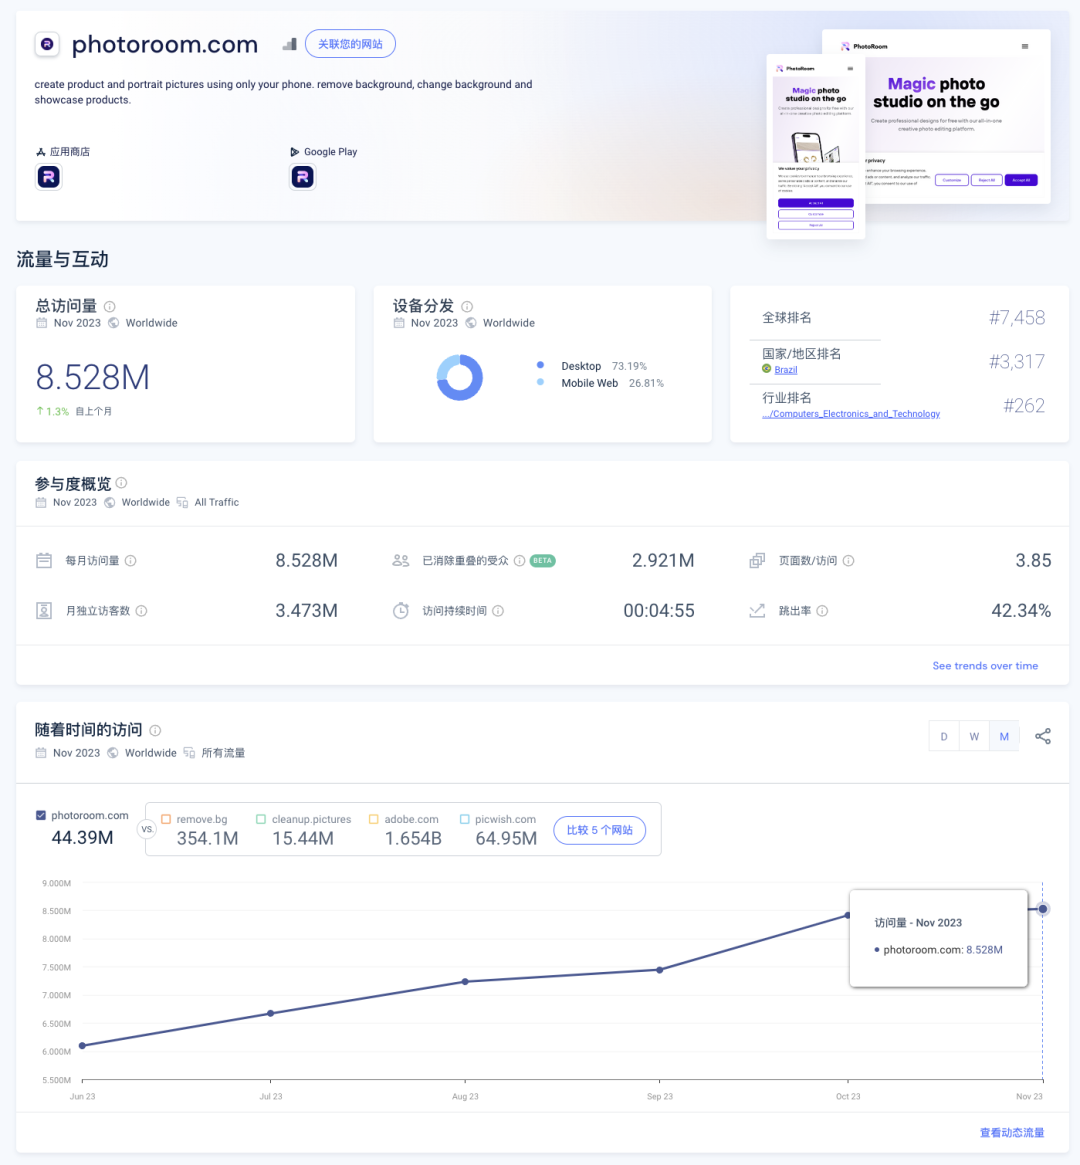Click See trends over time link
This screenshot has width=1080, height=1165.
coord(985,666)
